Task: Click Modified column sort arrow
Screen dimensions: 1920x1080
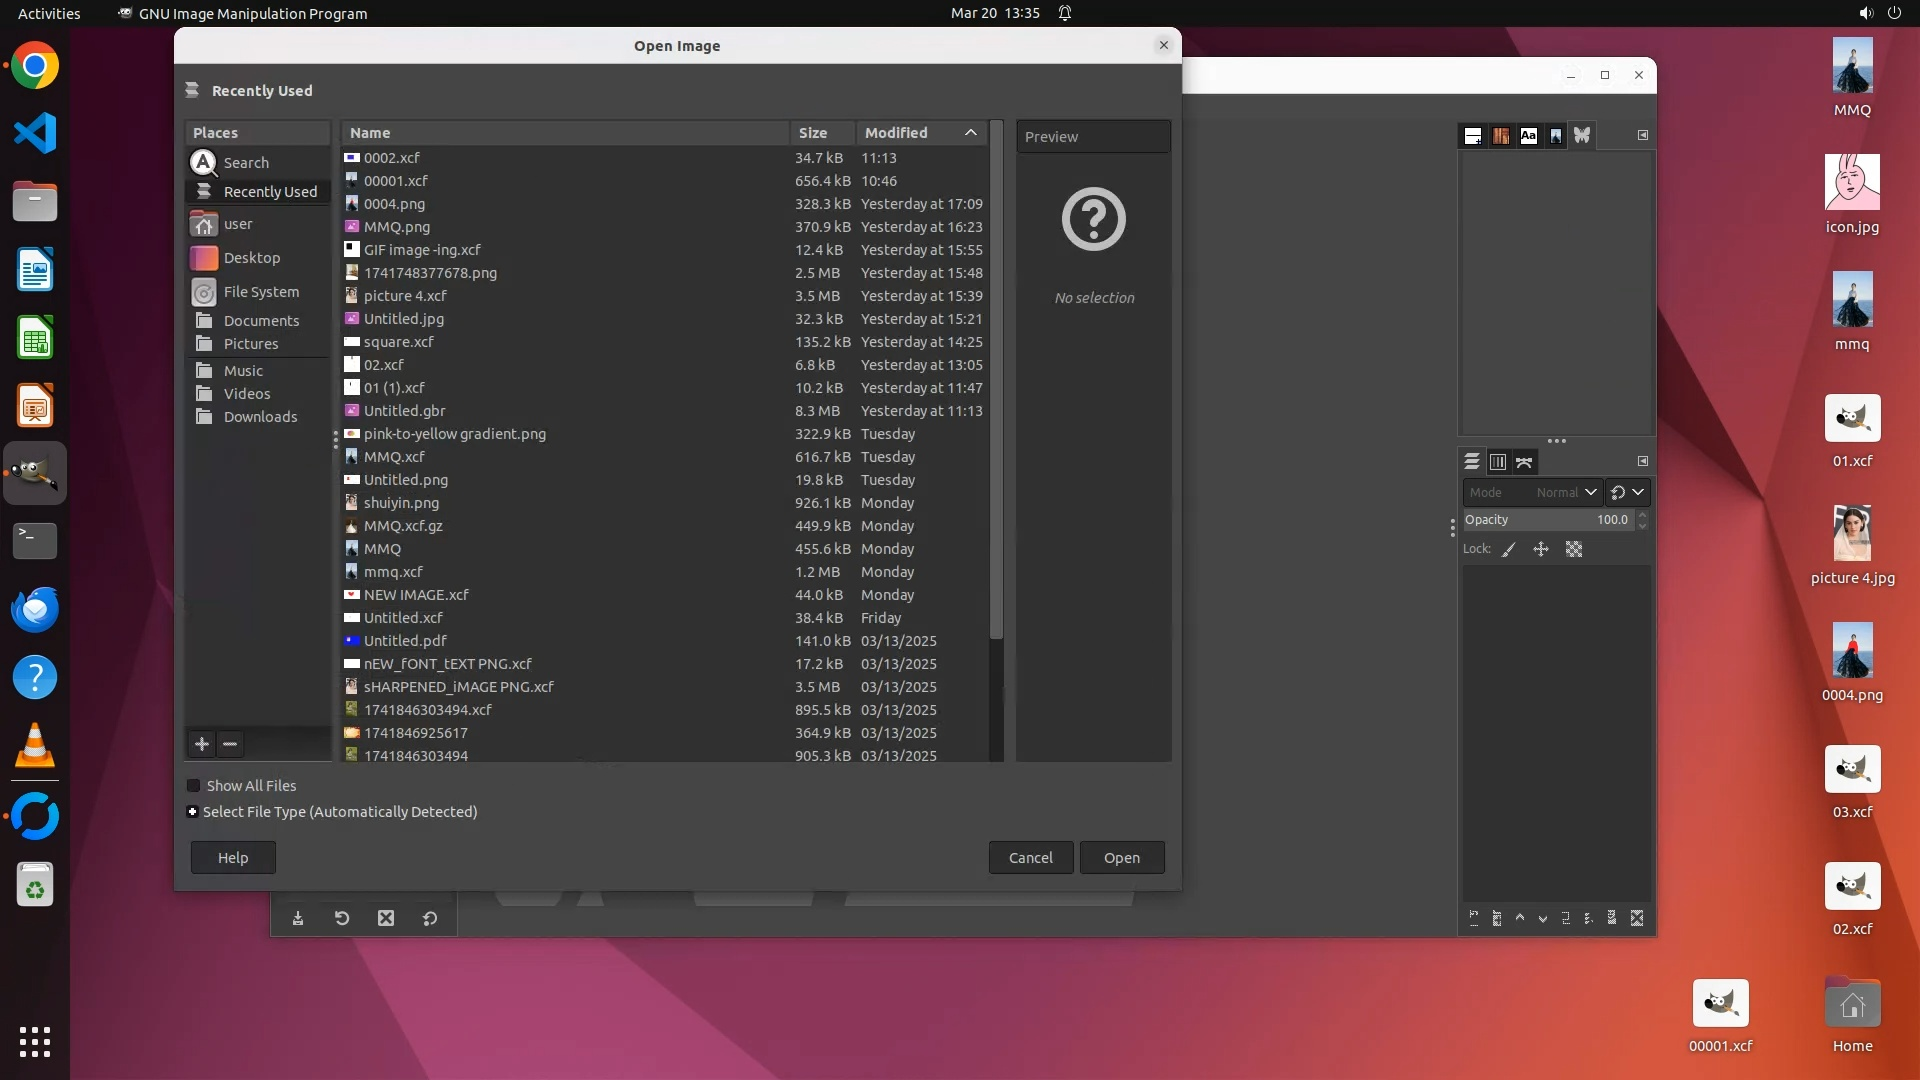Action: pyautogui.click(x=970, y=133)
